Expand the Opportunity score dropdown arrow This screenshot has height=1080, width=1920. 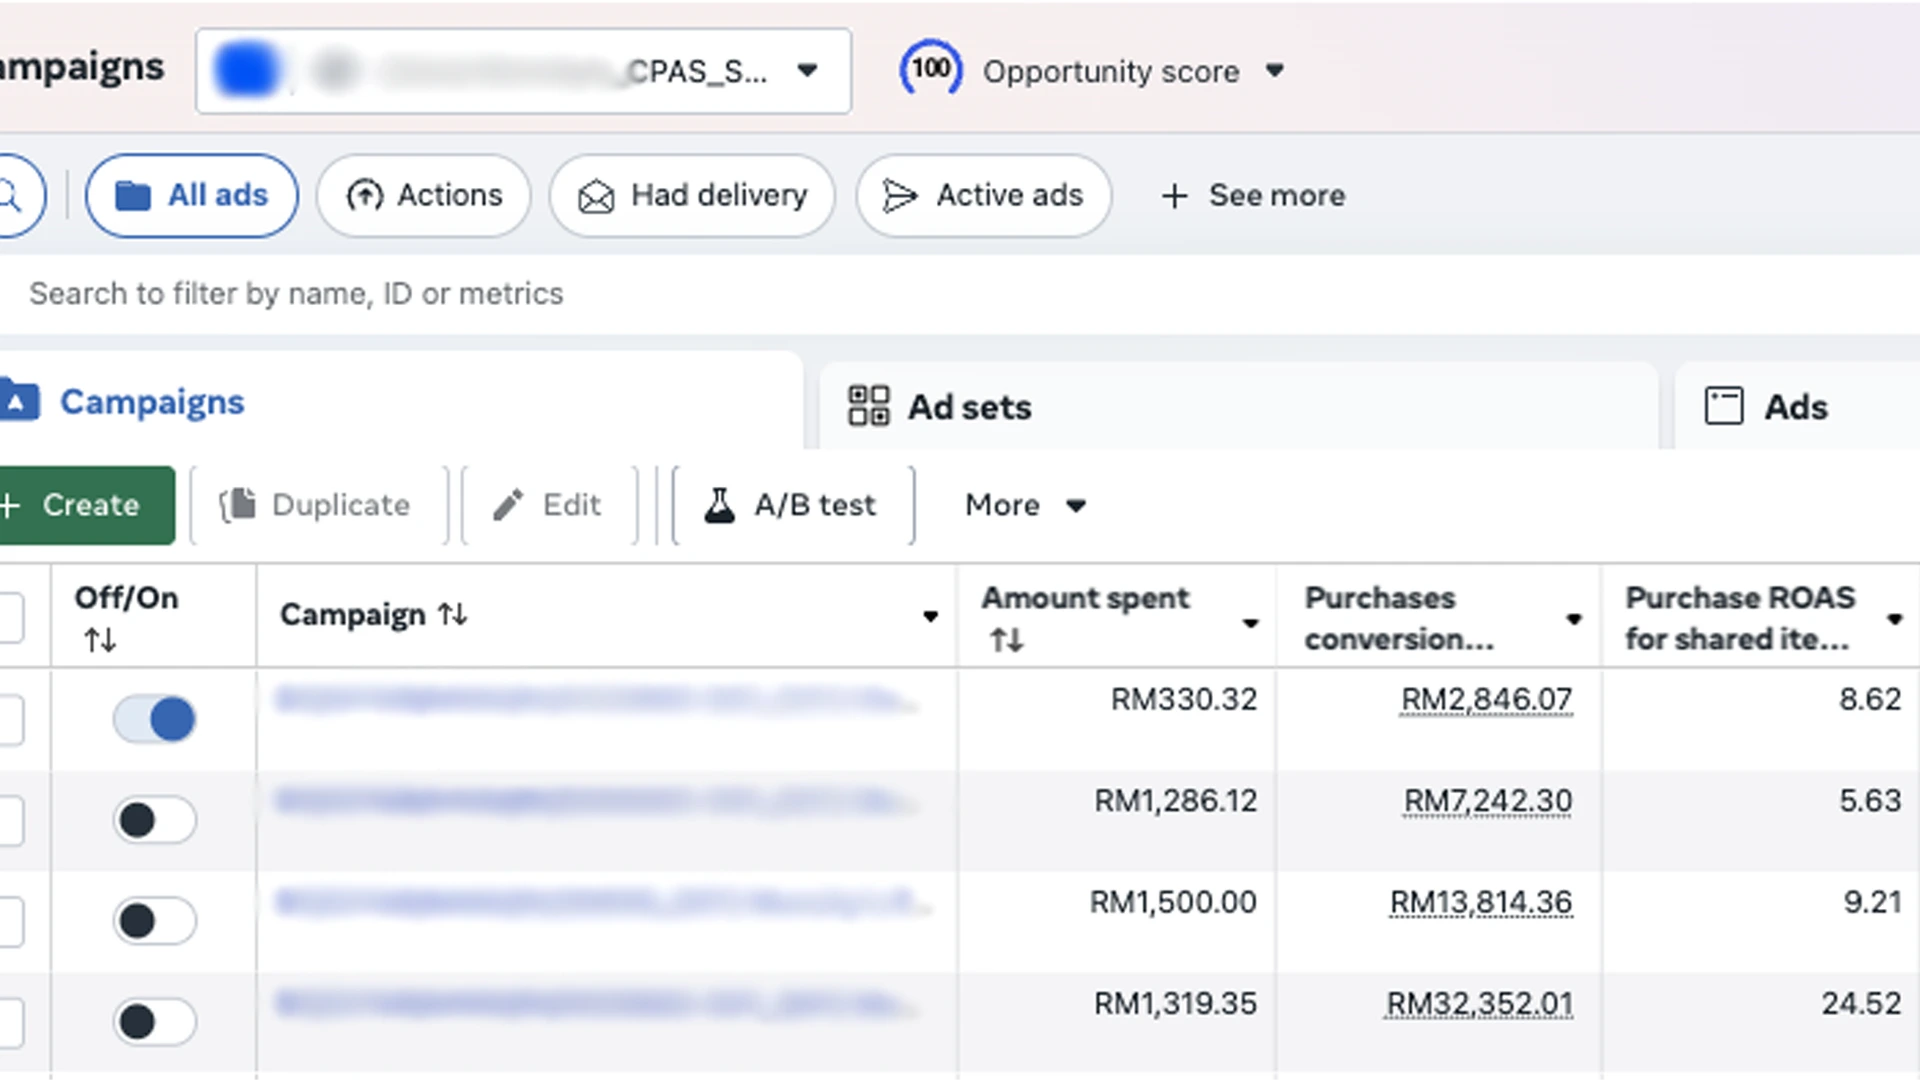click(1274, 71)
